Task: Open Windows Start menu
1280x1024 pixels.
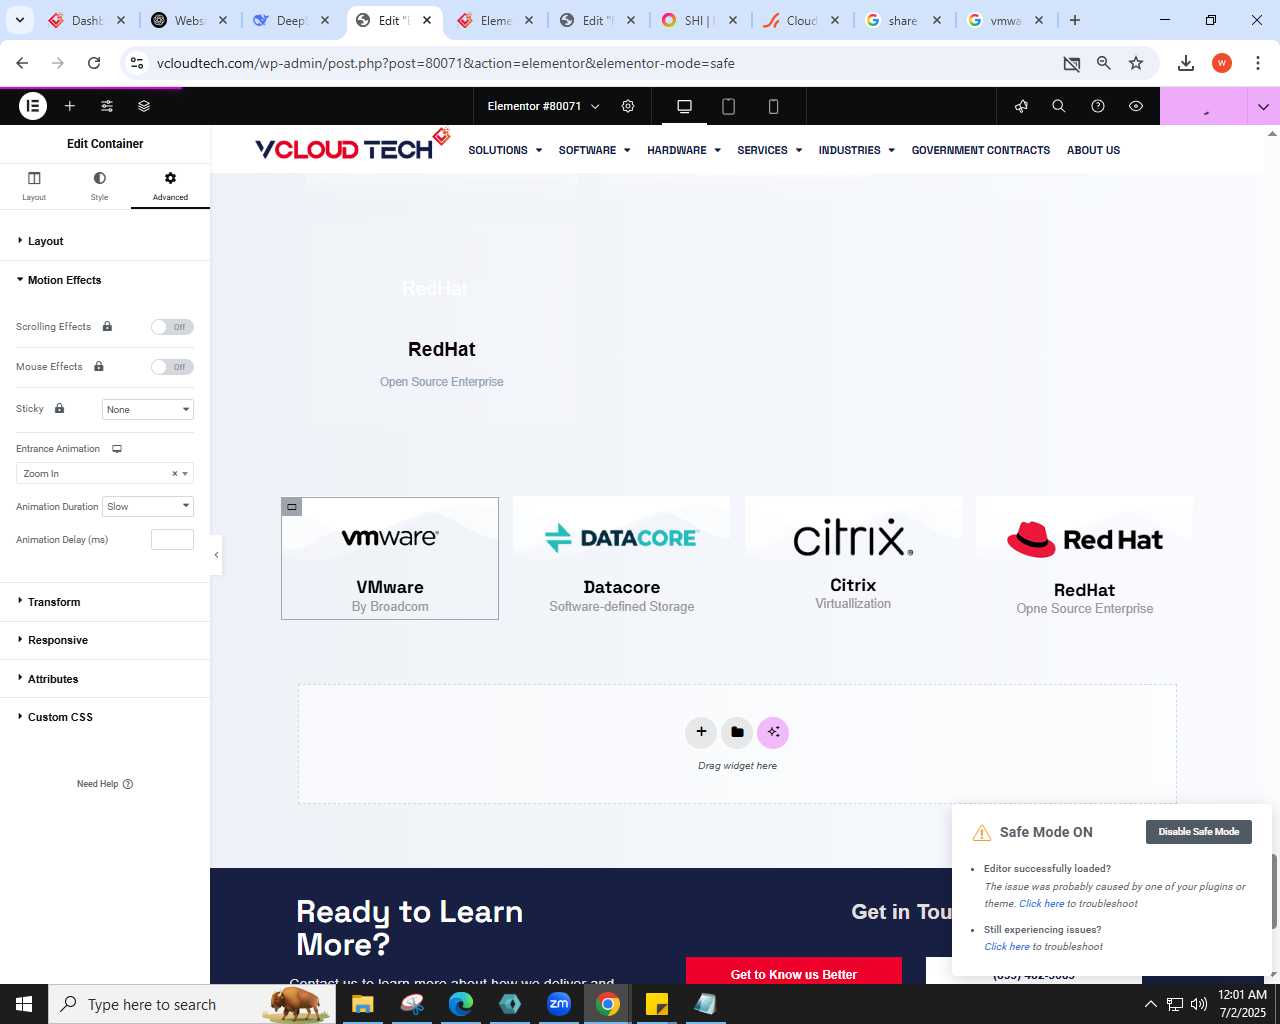Action: [x=24, y=1004]
